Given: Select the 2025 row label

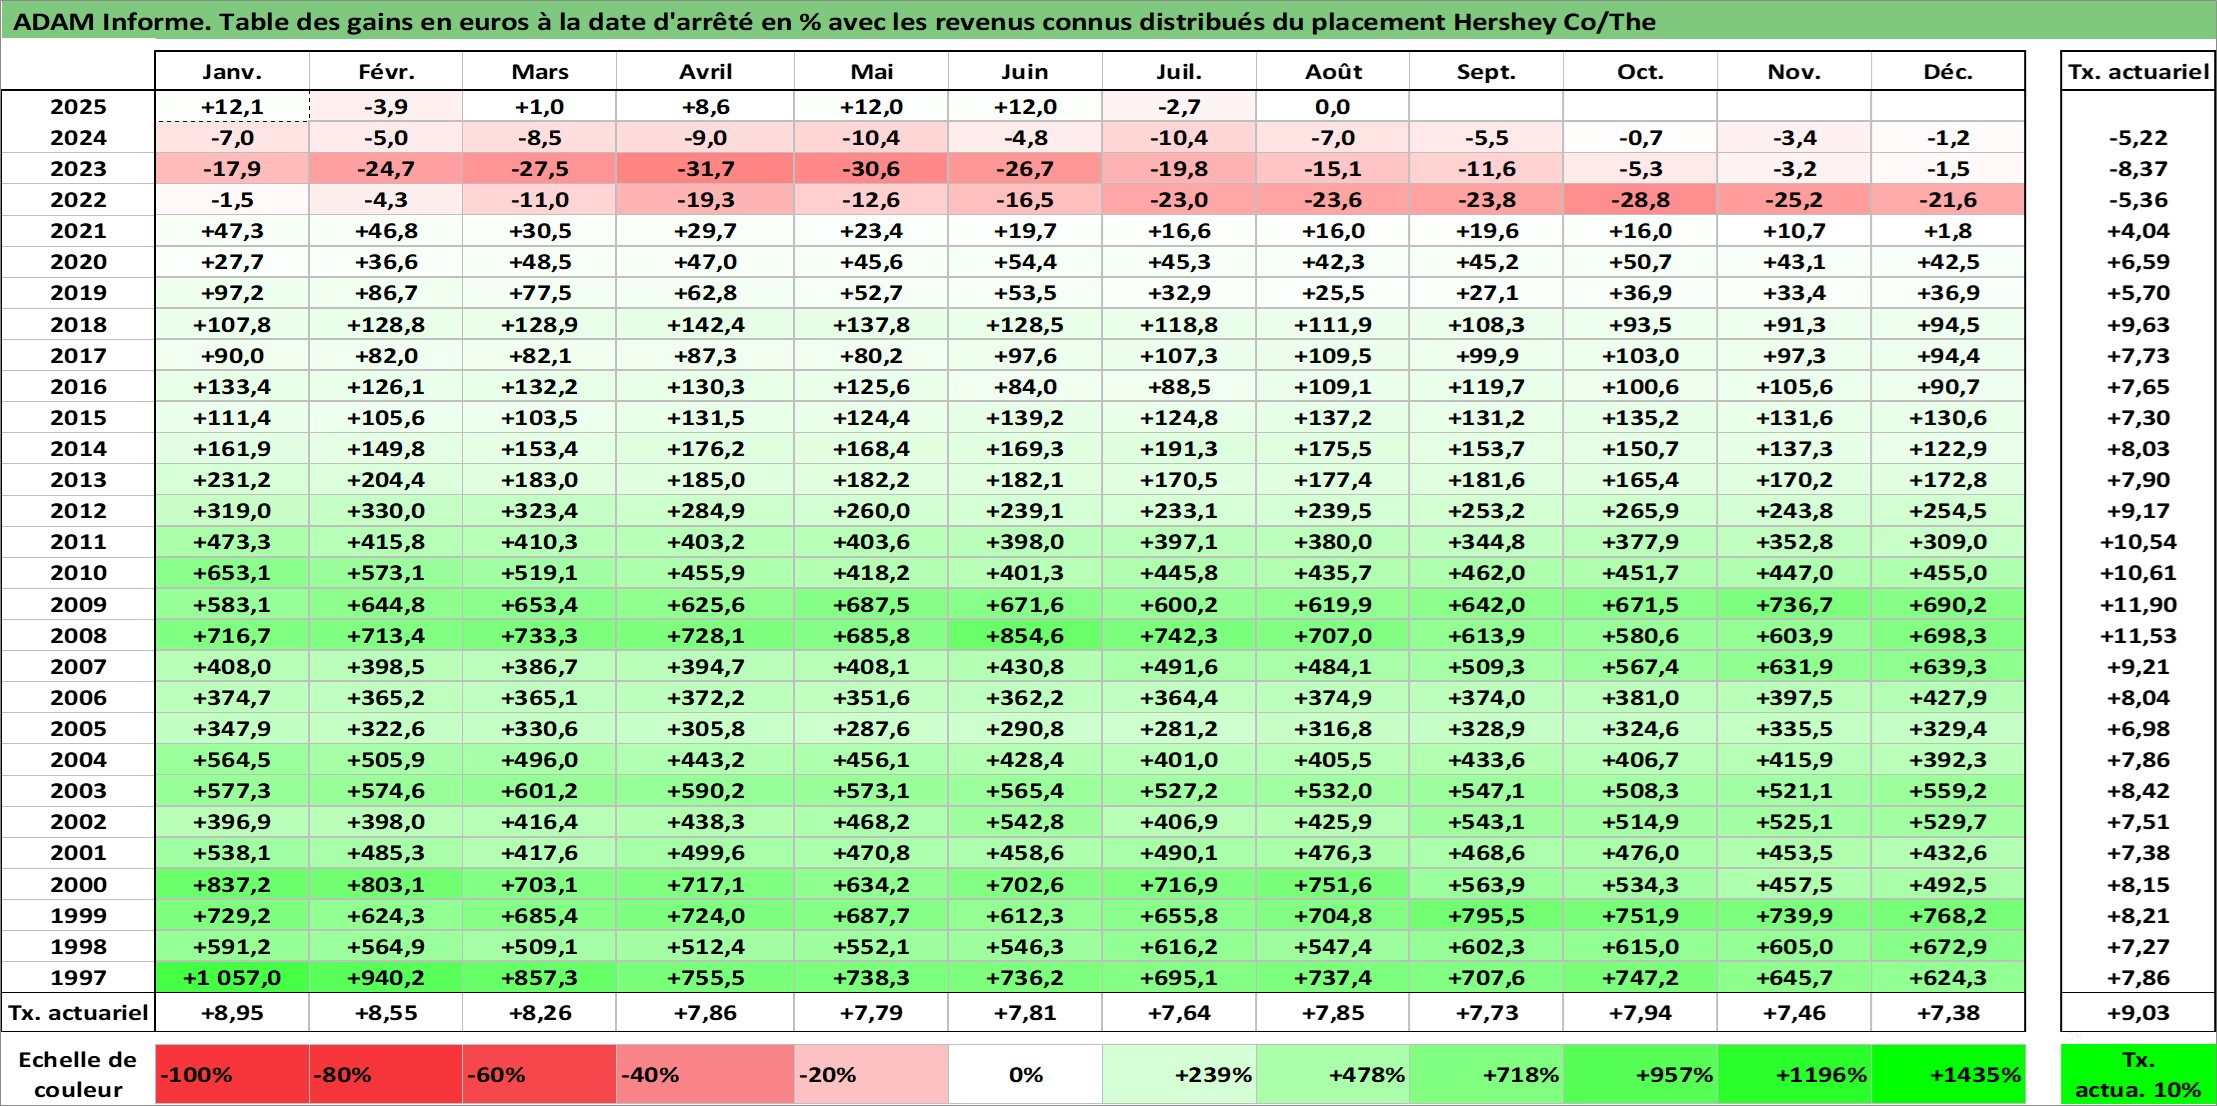Looking at the screenshot, I should pos(78,107).
